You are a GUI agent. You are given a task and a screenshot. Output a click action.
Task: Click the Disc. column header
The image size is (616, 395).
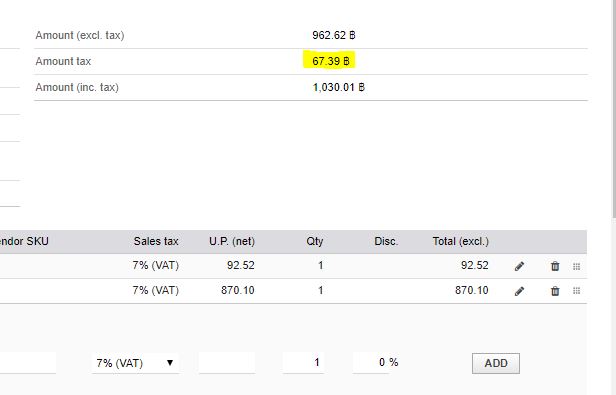pyautogui.click(x=386, y=241)
